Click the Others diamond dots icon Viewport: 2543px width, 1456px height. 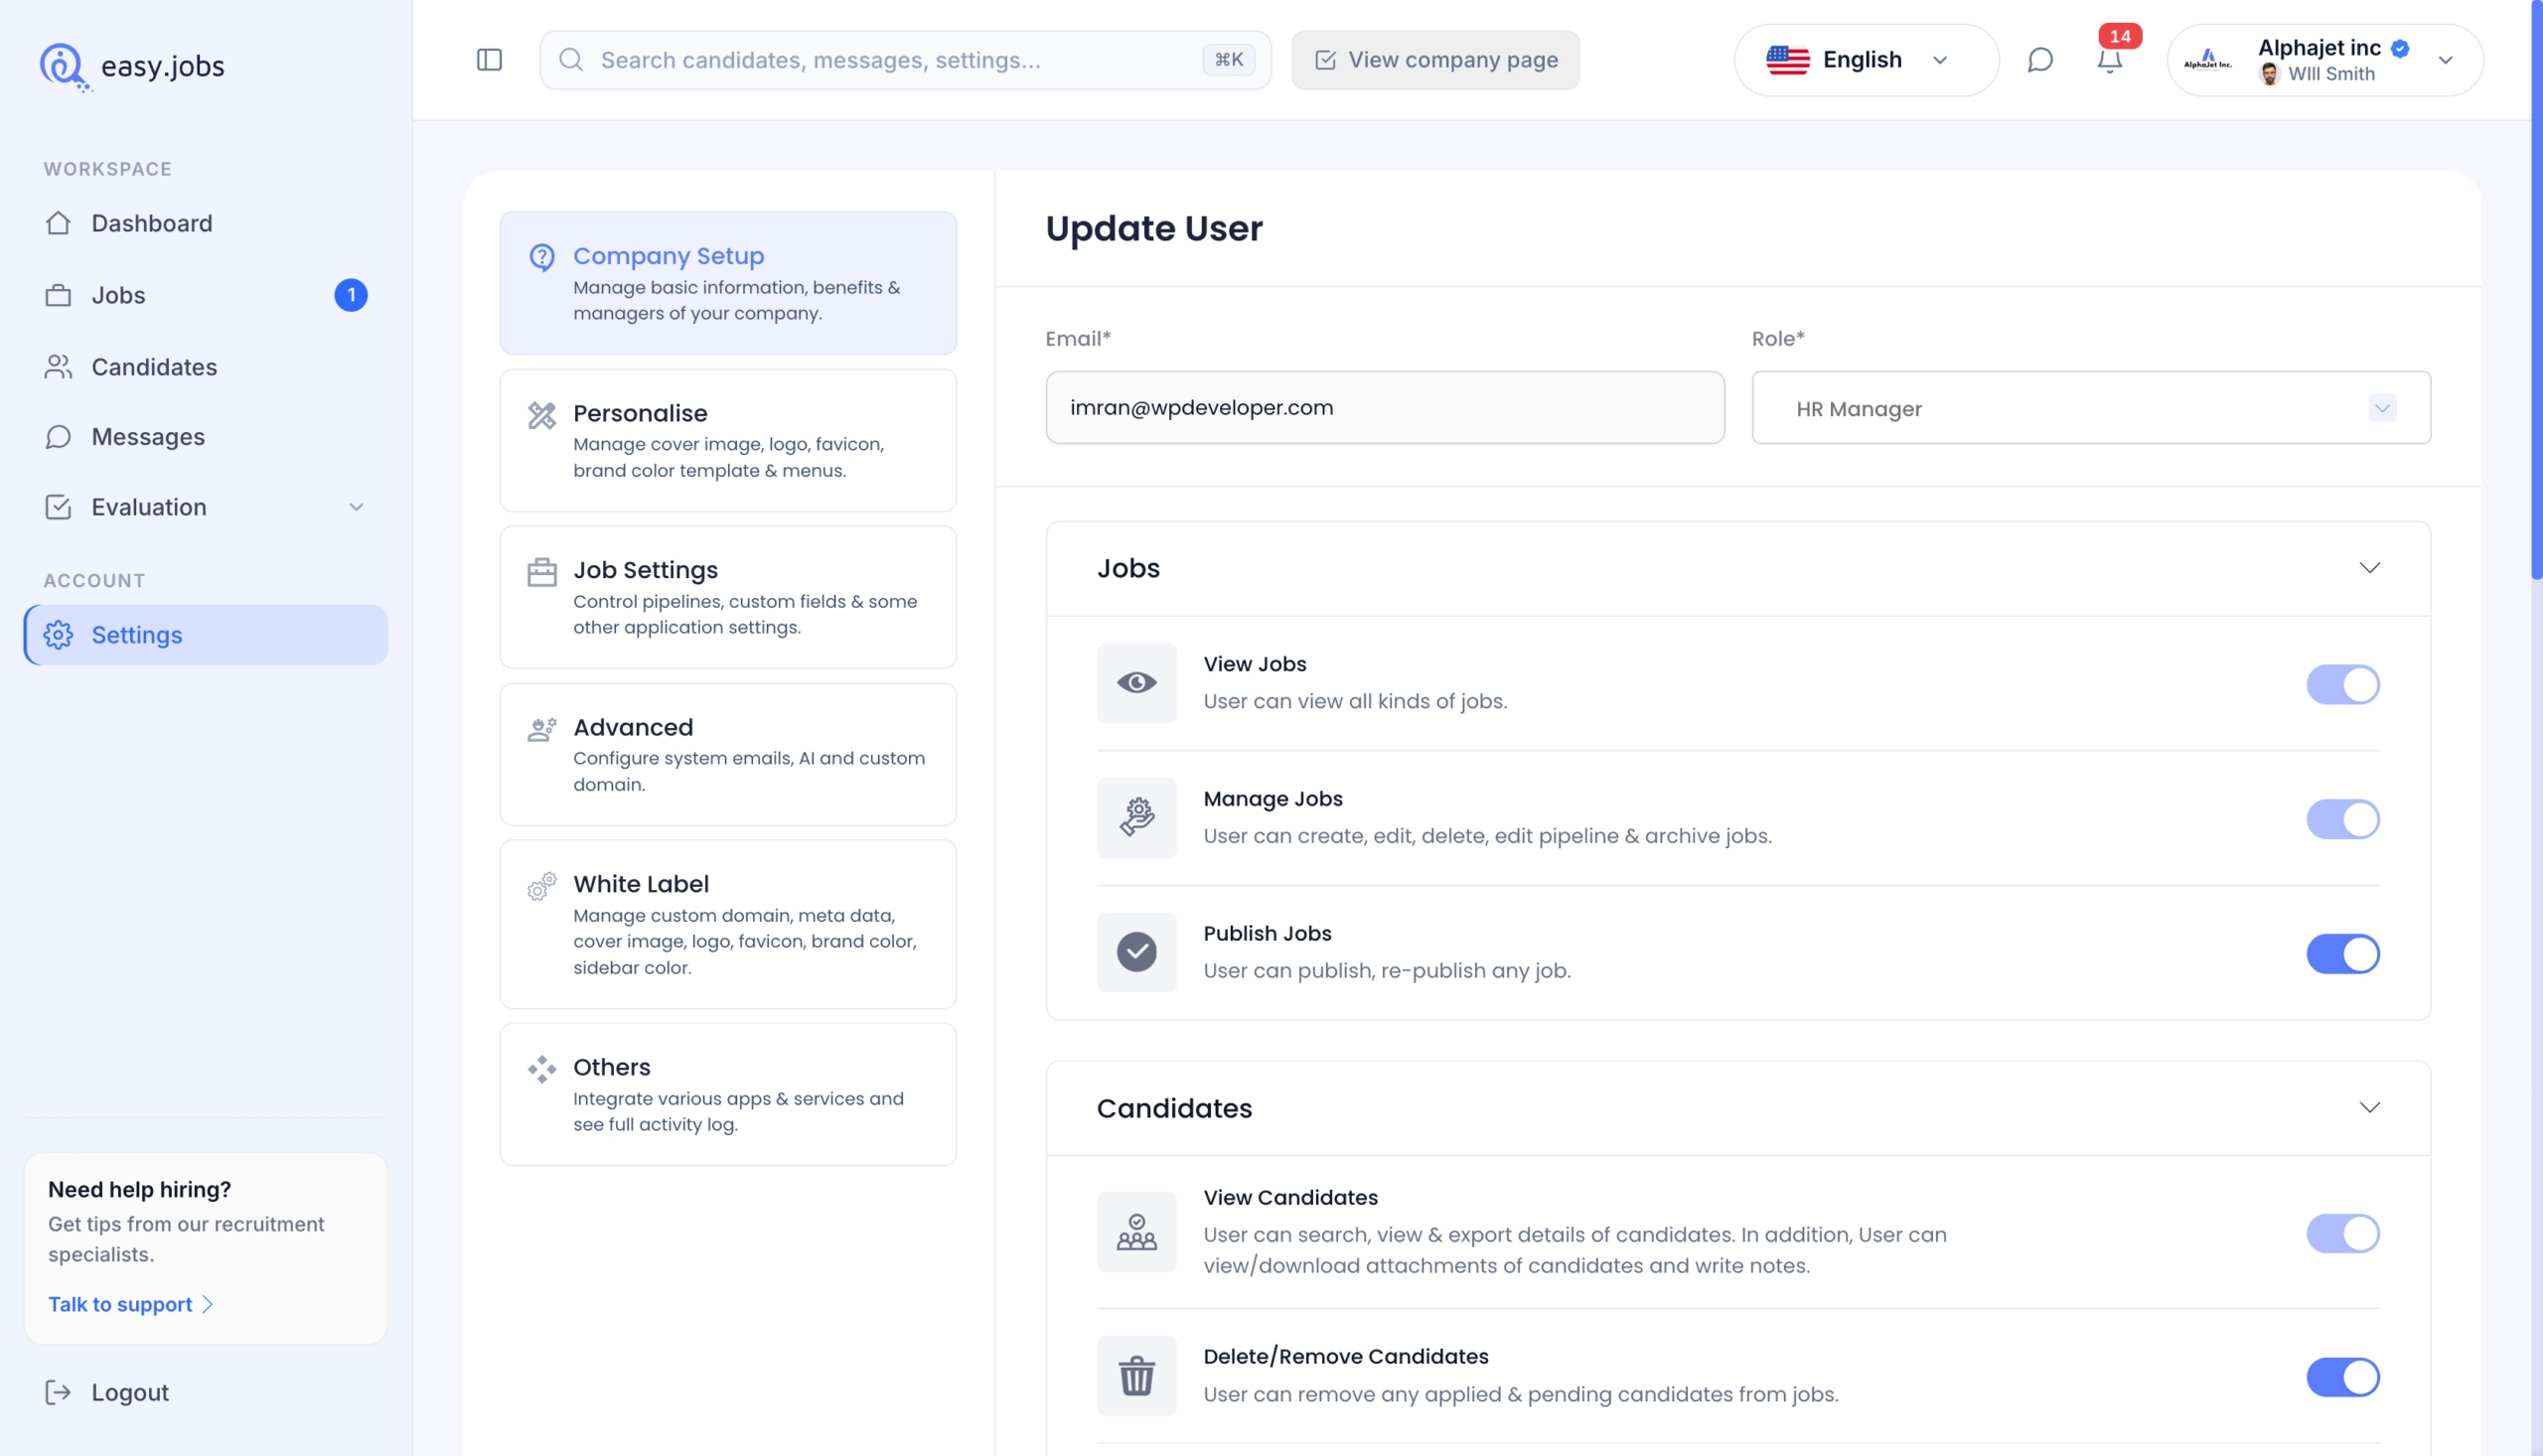(x=542, y=1069)
